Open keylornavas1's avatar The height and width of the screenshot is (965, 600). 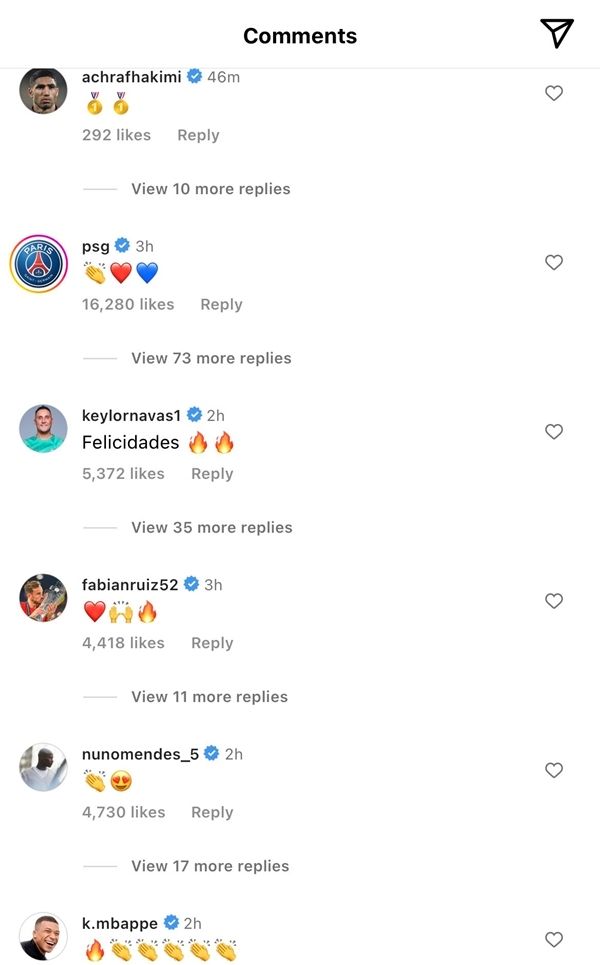pos(43,430)
